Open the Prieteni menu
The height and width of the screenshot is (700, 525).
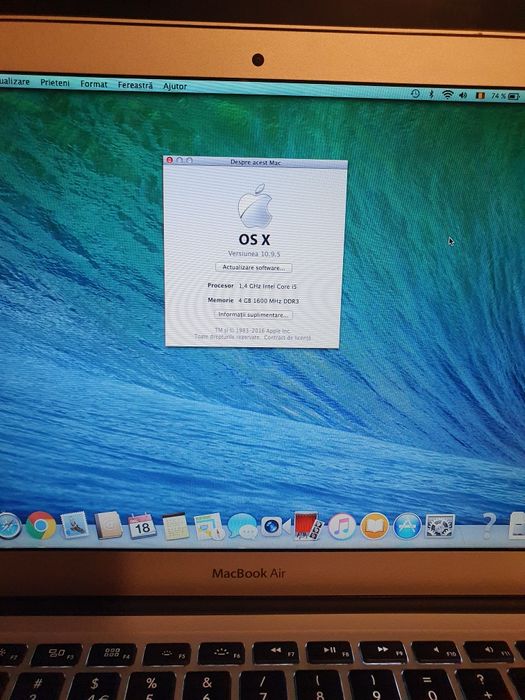point(55,83)
